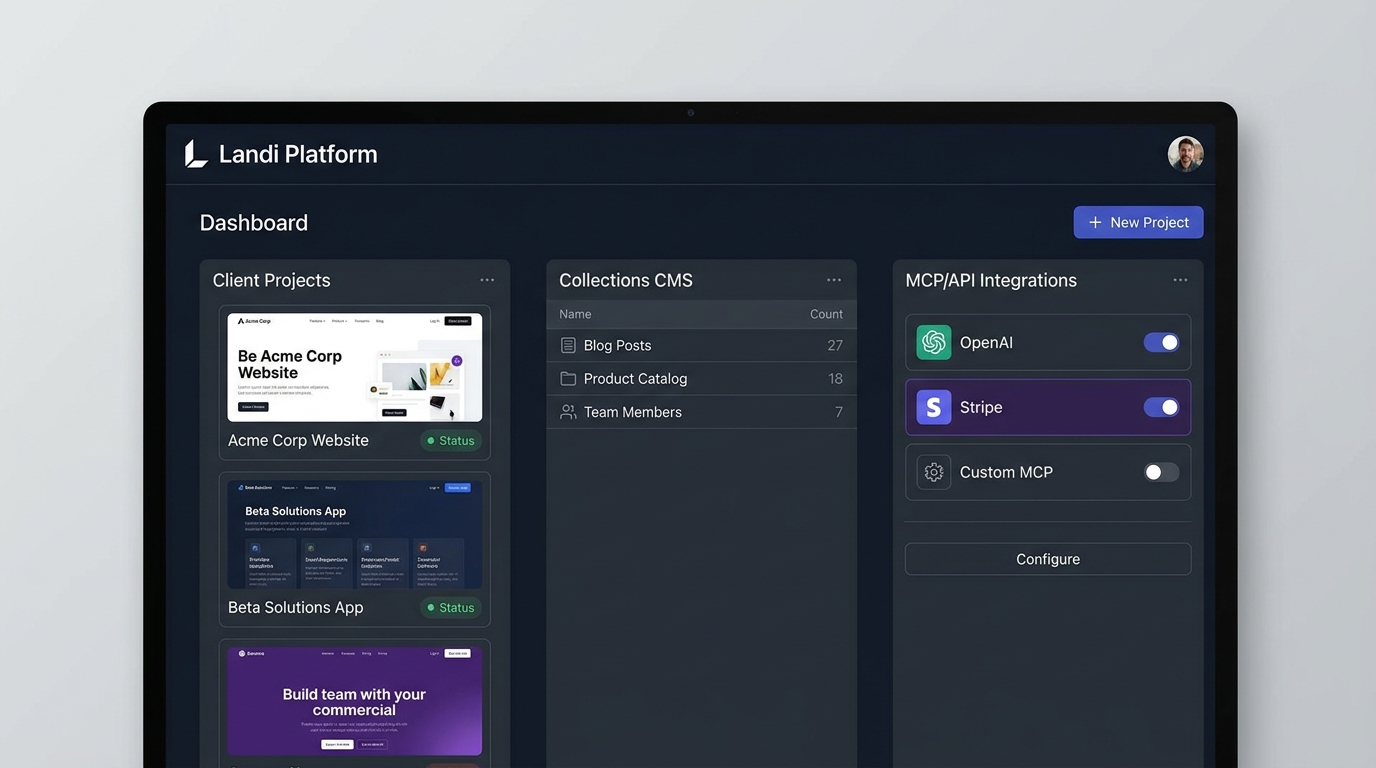Open the purple 'Build team' project thumbnail
This screenshot has width=1376, height=768.
(355, 701)
